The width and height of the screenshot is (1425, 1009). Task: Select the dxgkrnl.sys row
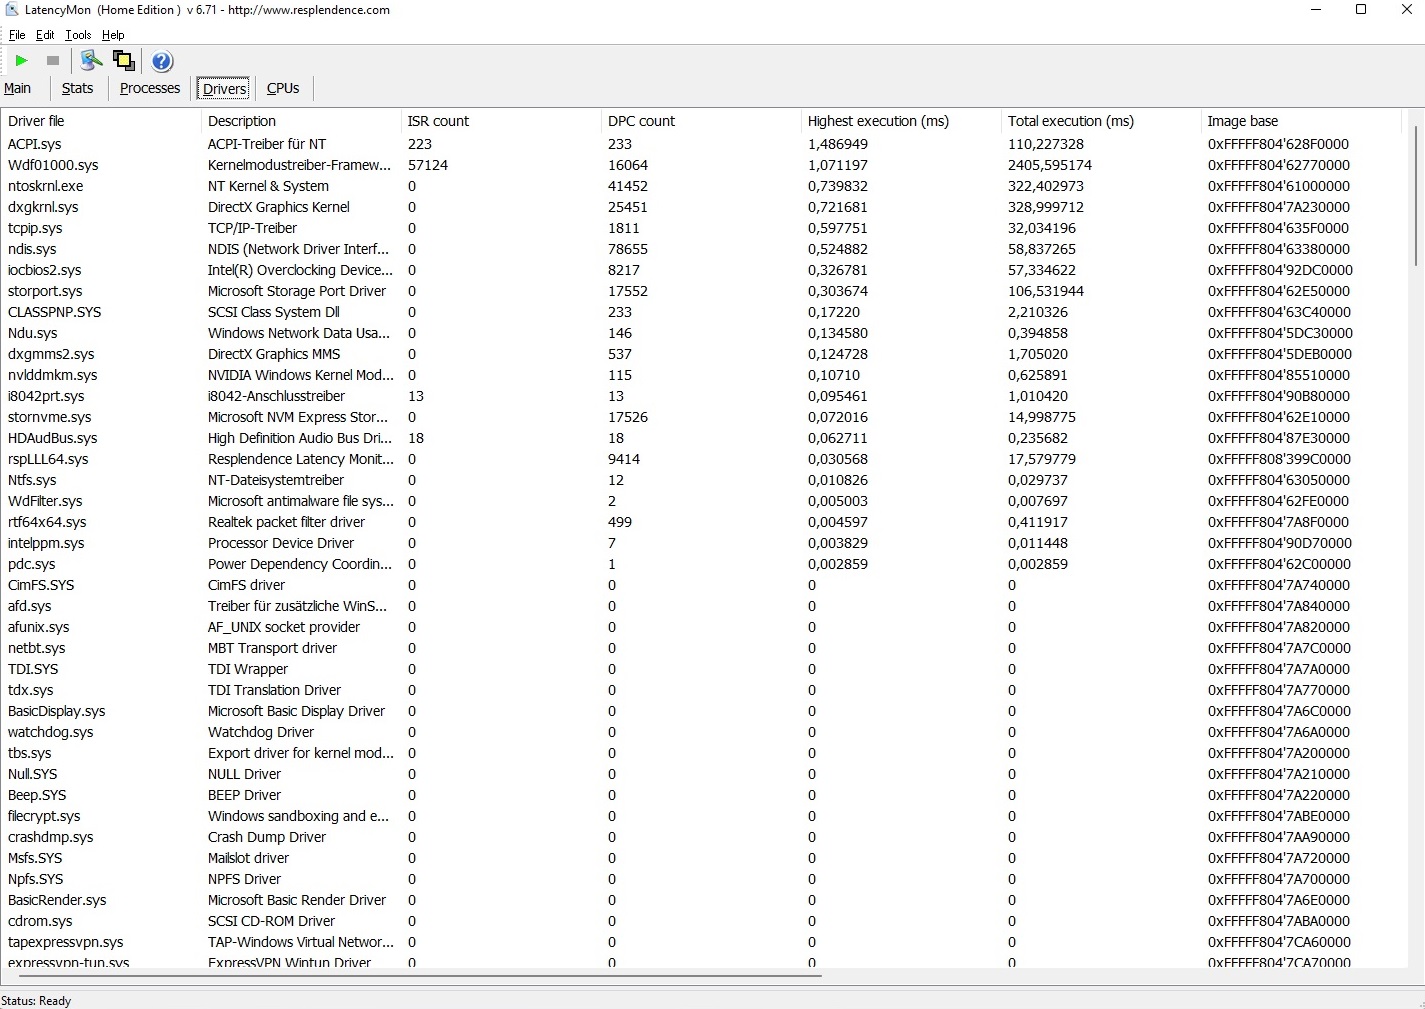(x=704, y=207)
